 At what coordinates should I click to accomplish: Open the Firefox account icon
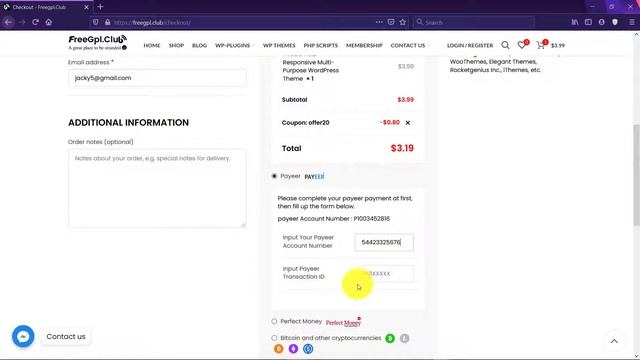tap(602, 22)
